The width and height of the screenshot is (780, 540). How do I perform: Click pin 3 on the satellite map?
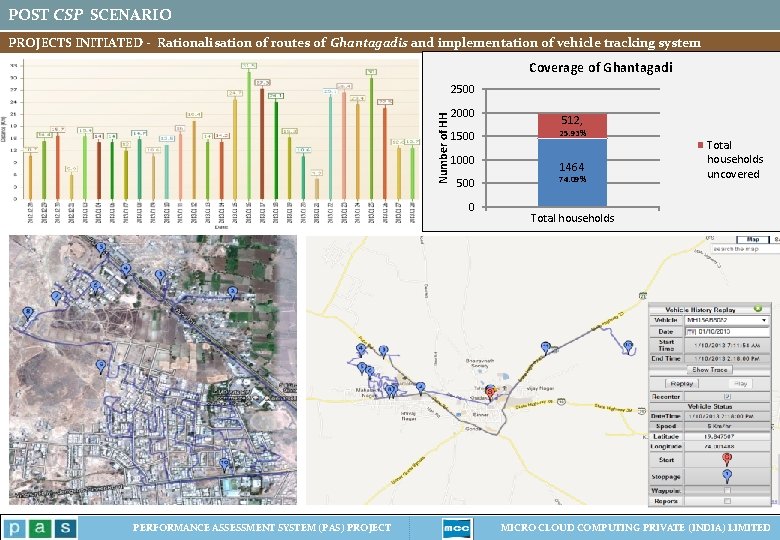[x=160, y=275]
